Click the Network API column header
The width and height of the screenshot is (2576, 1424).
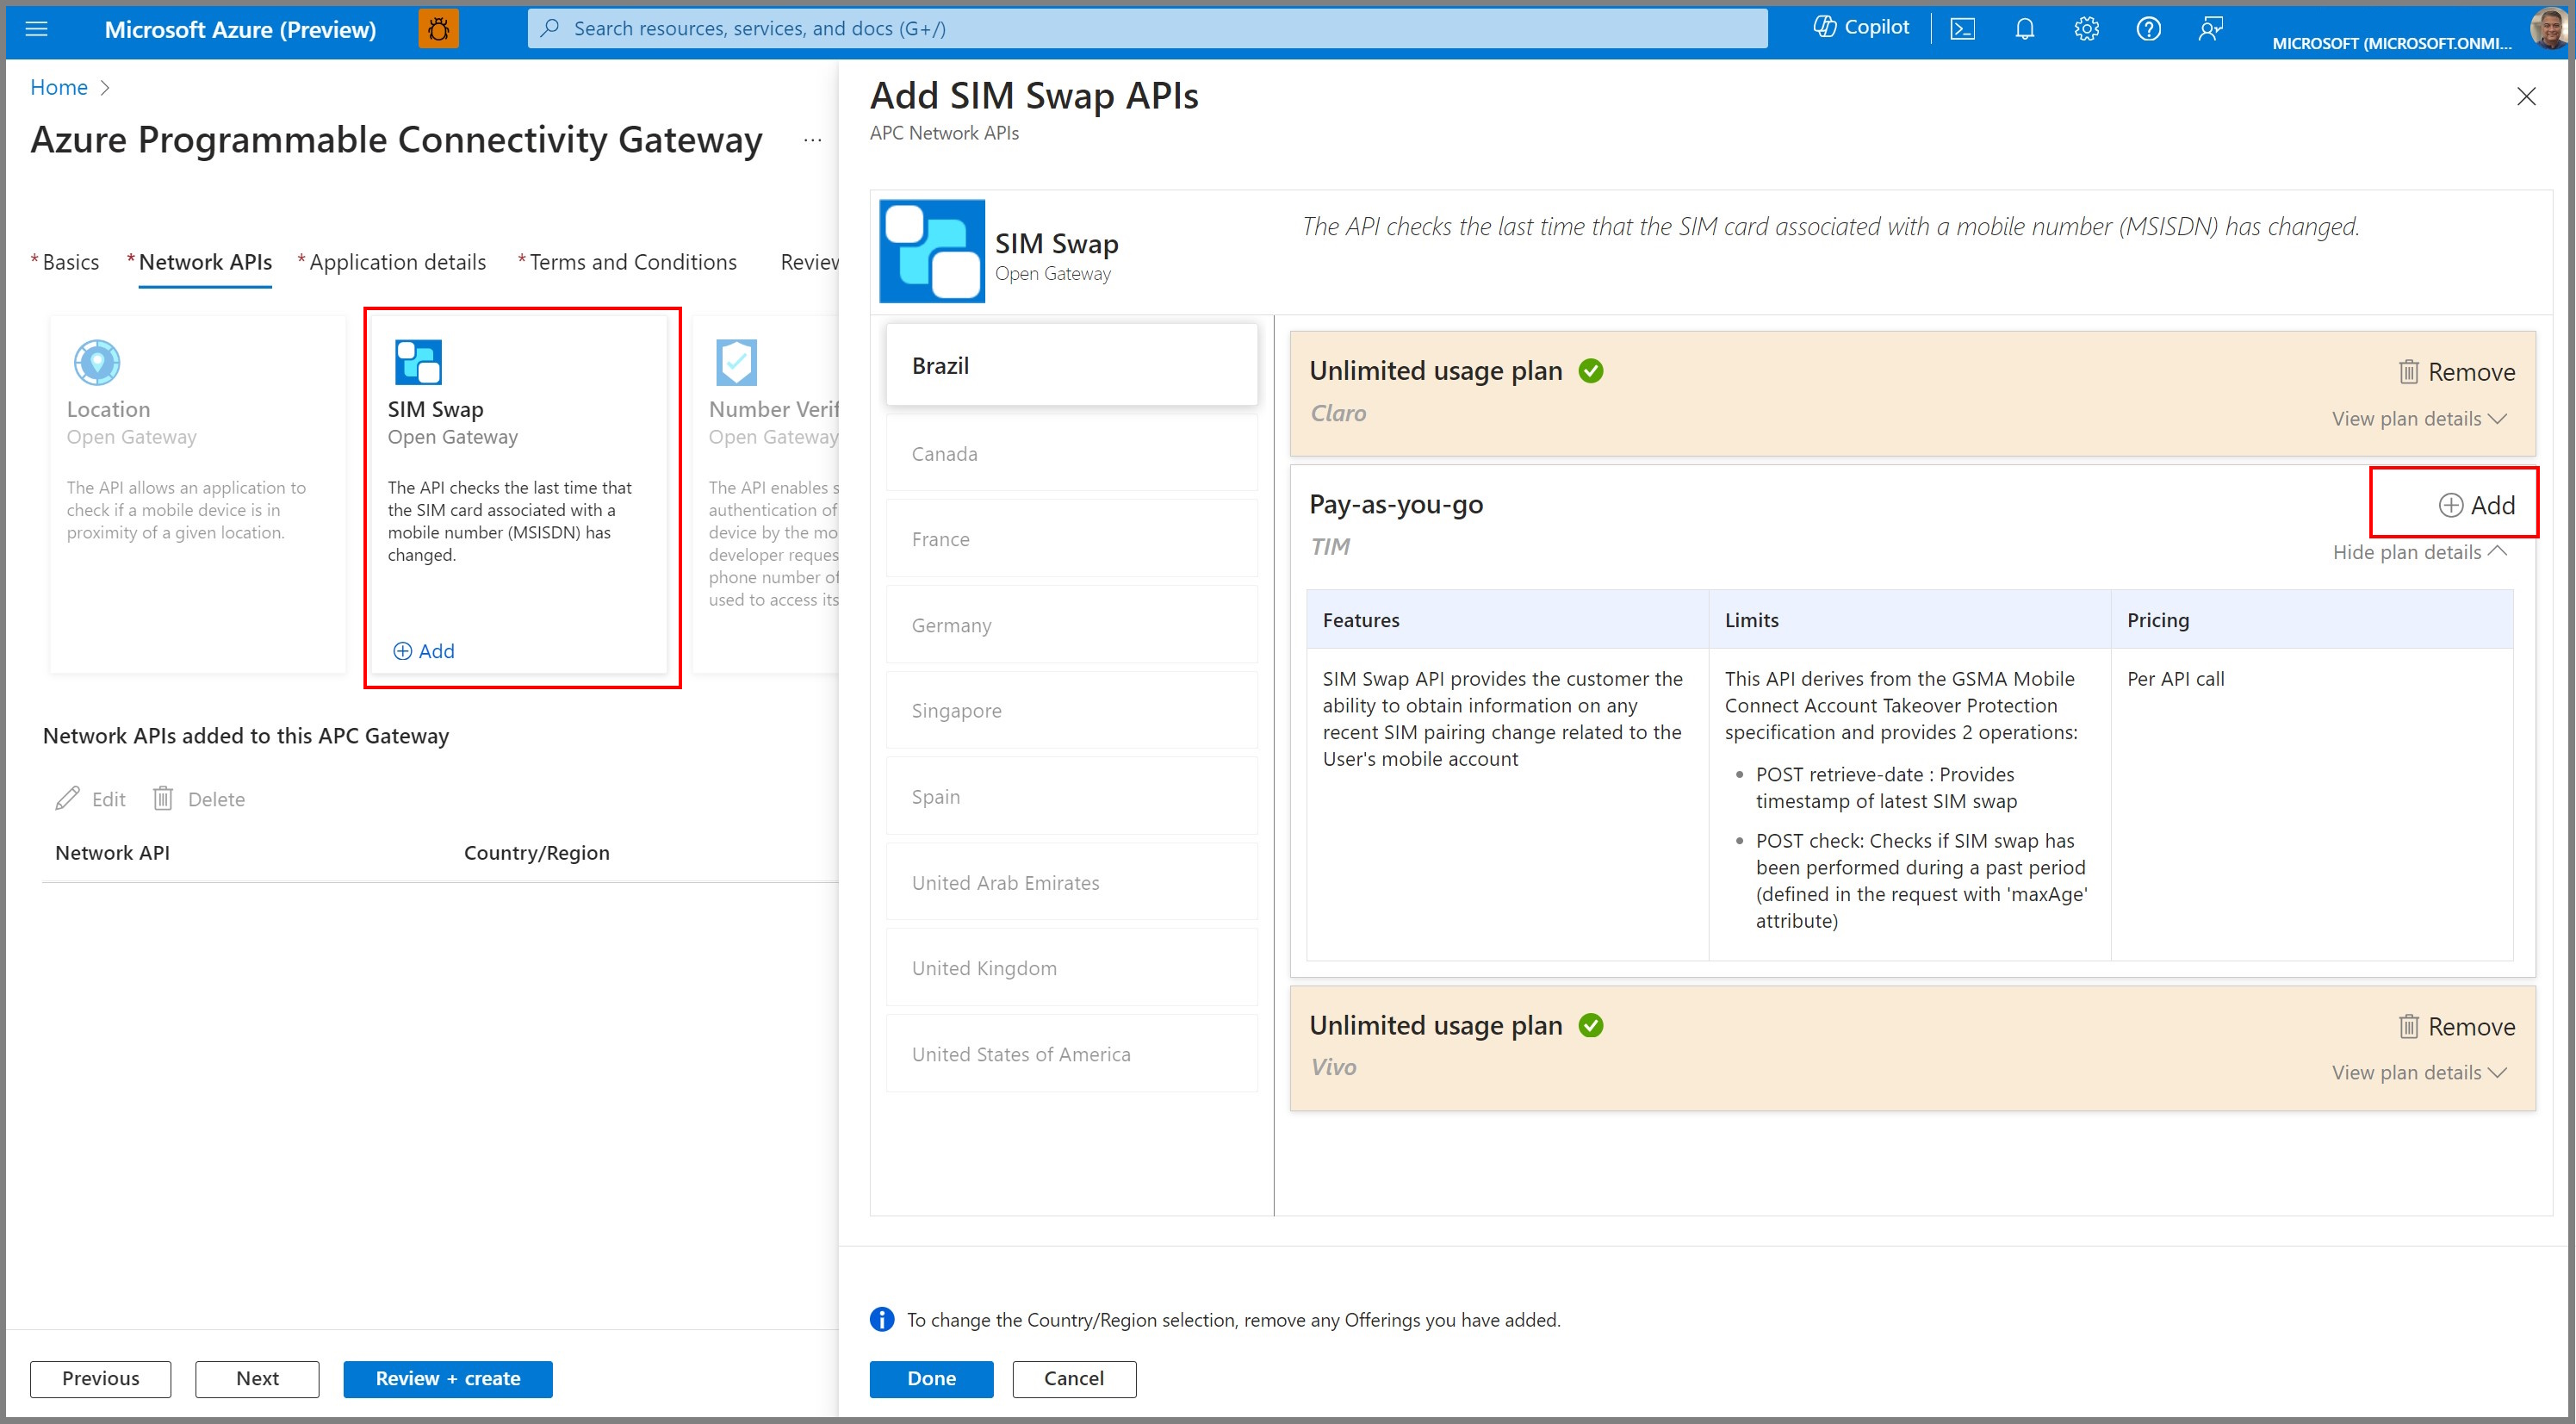coord(112,853)
